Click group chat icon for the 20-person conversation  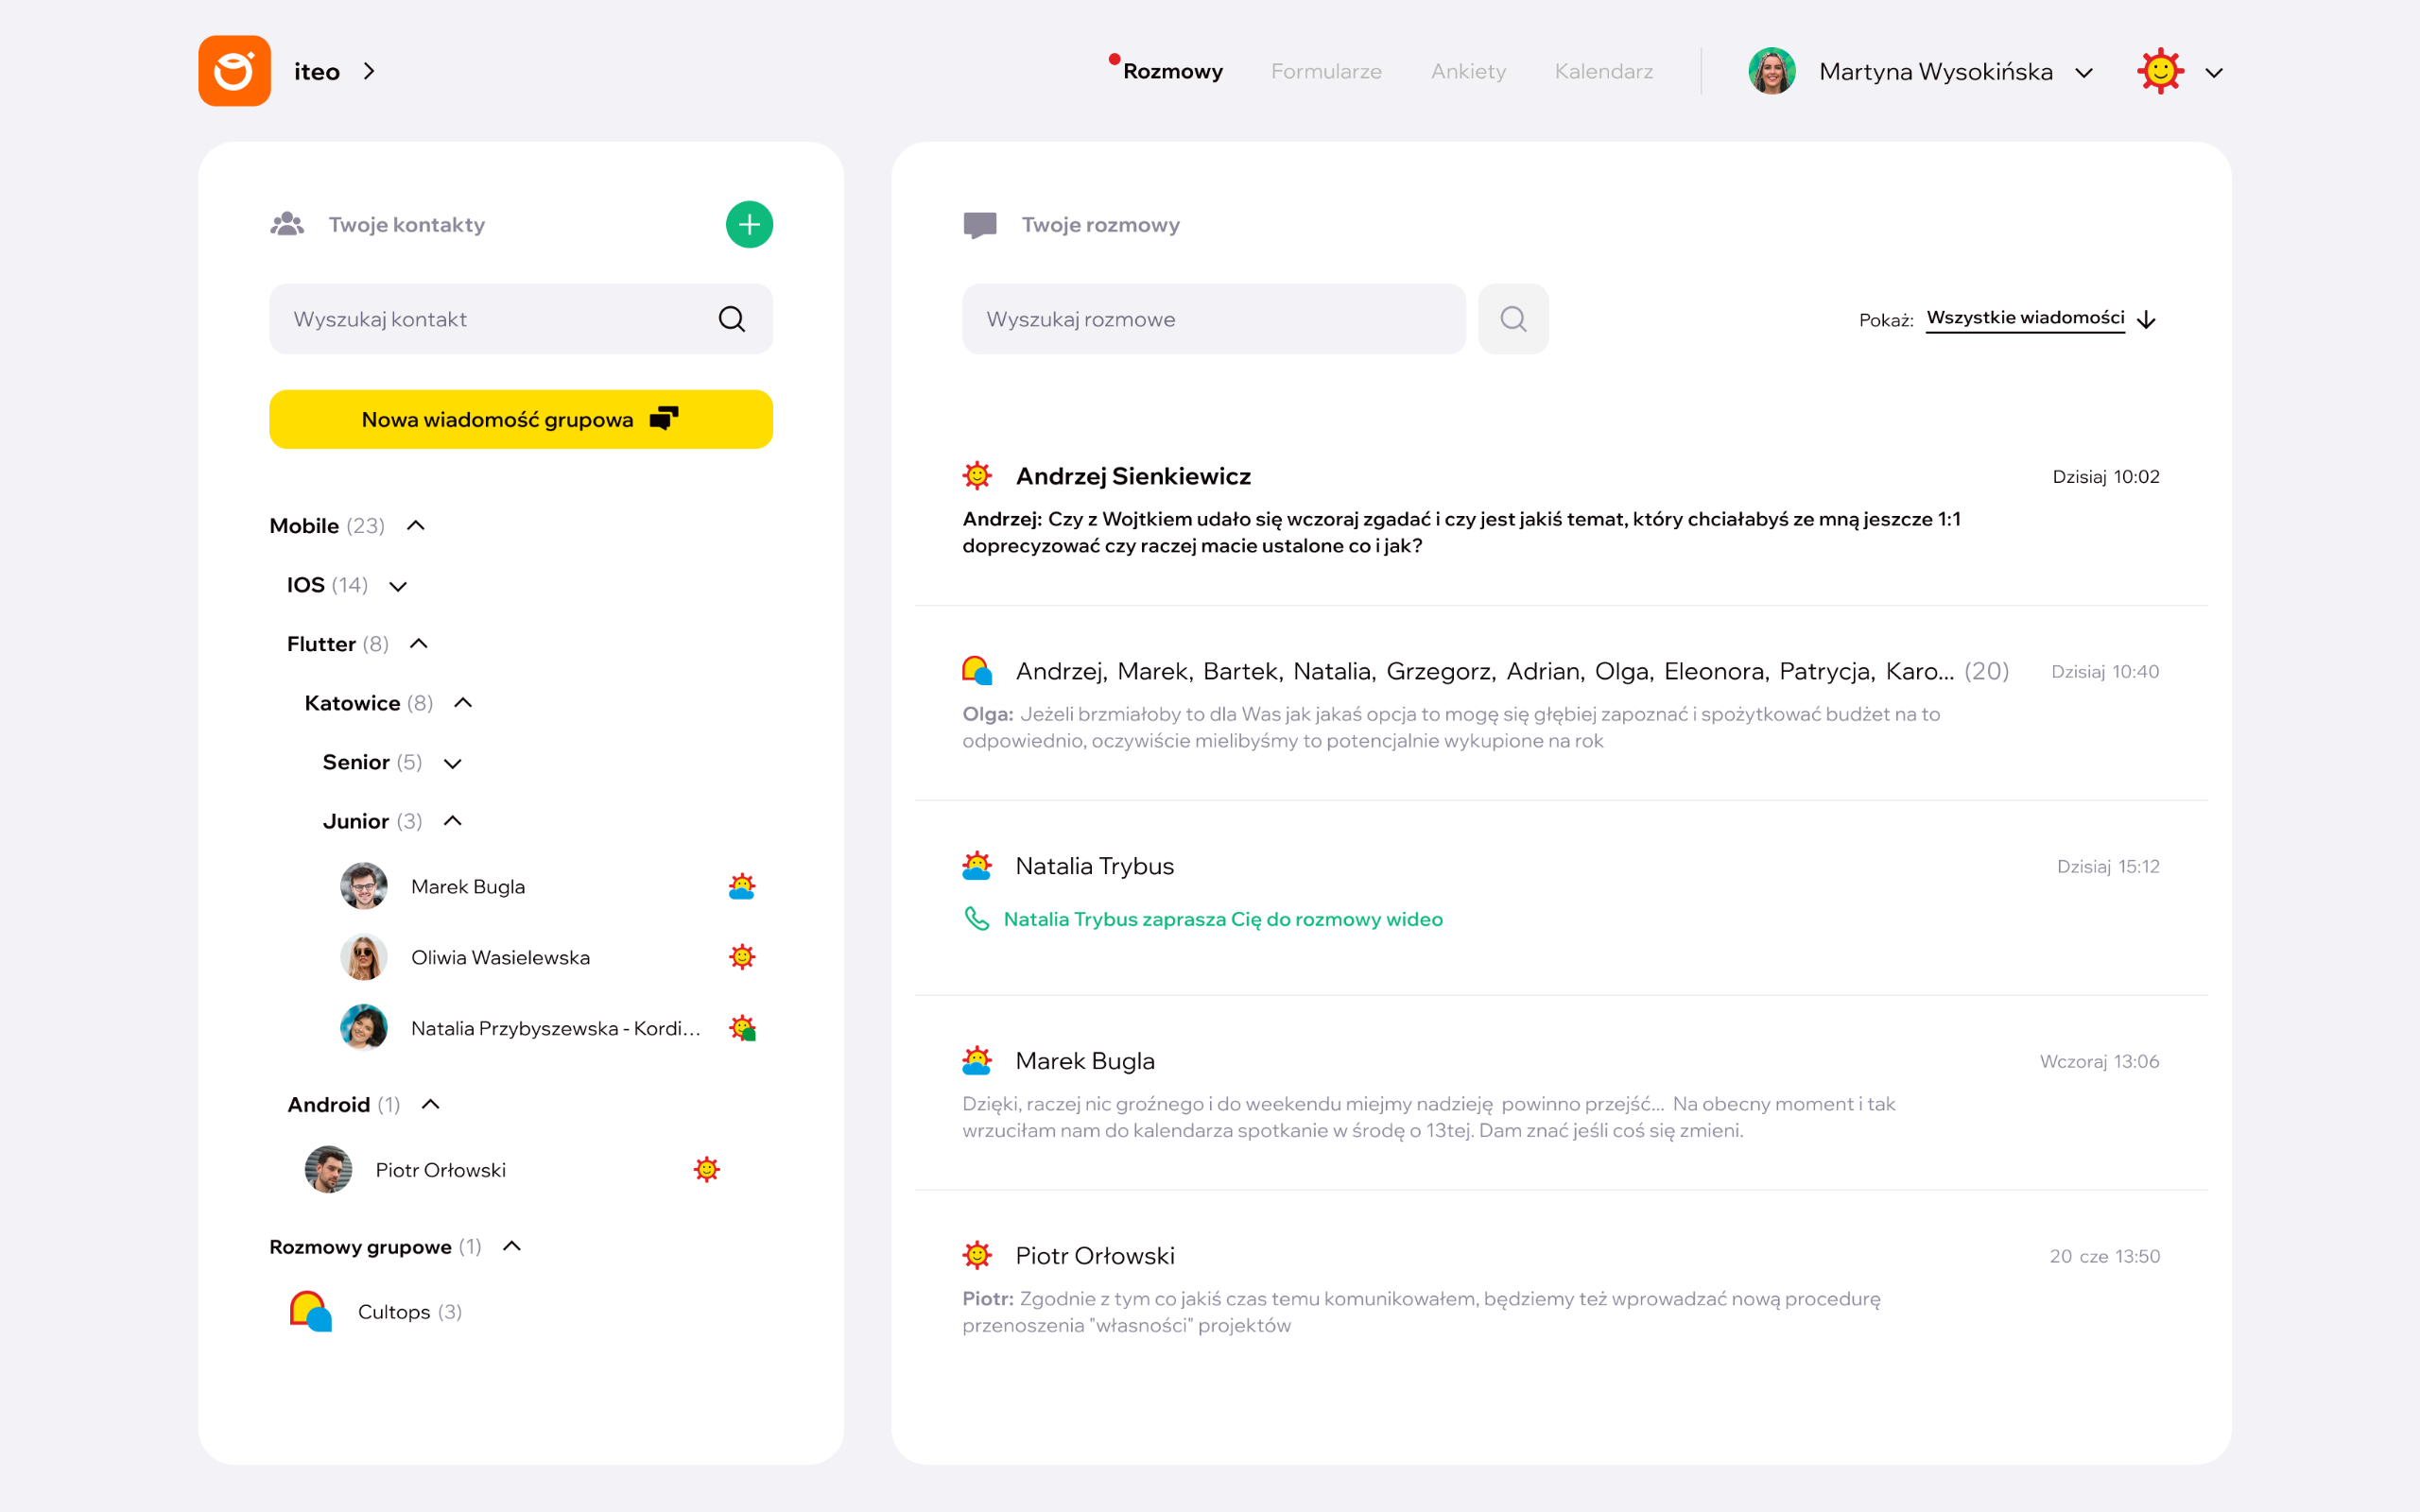[x=977, y=671]
